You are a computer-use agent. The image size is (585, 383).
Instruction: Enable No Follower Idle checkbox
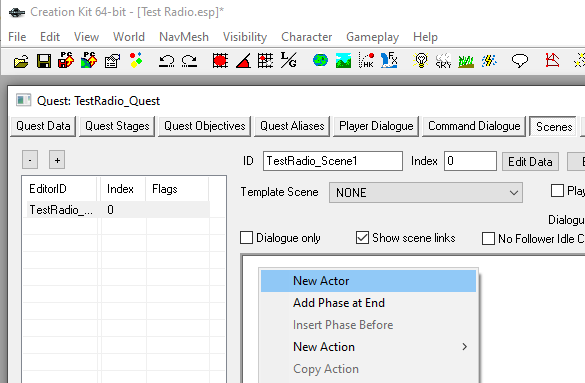point(488,238)
